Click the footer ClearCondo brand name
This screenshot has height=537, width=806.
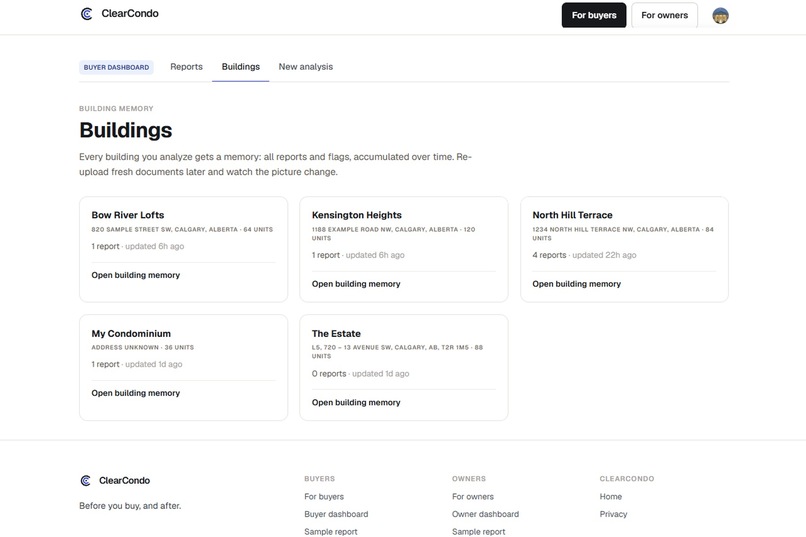tap(124, 480)
